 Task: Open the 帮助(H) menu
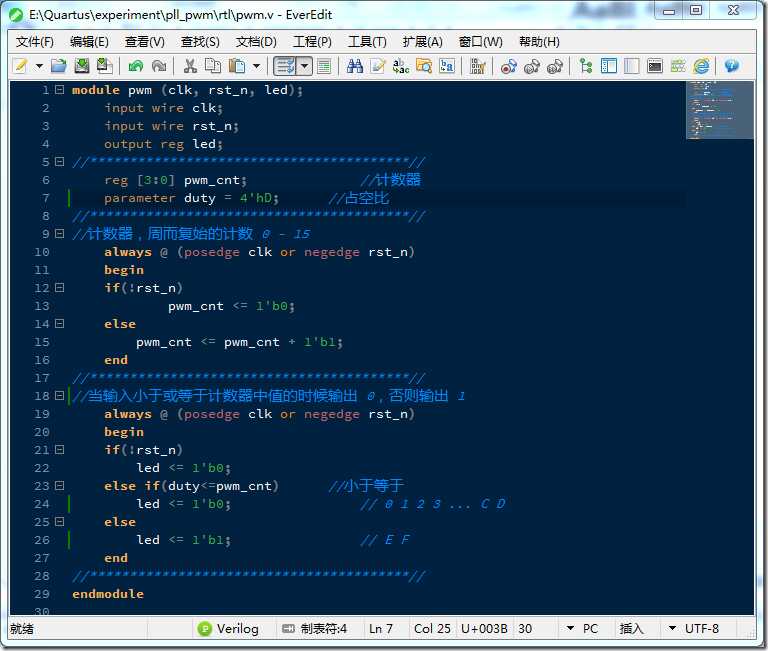[539, 42]
